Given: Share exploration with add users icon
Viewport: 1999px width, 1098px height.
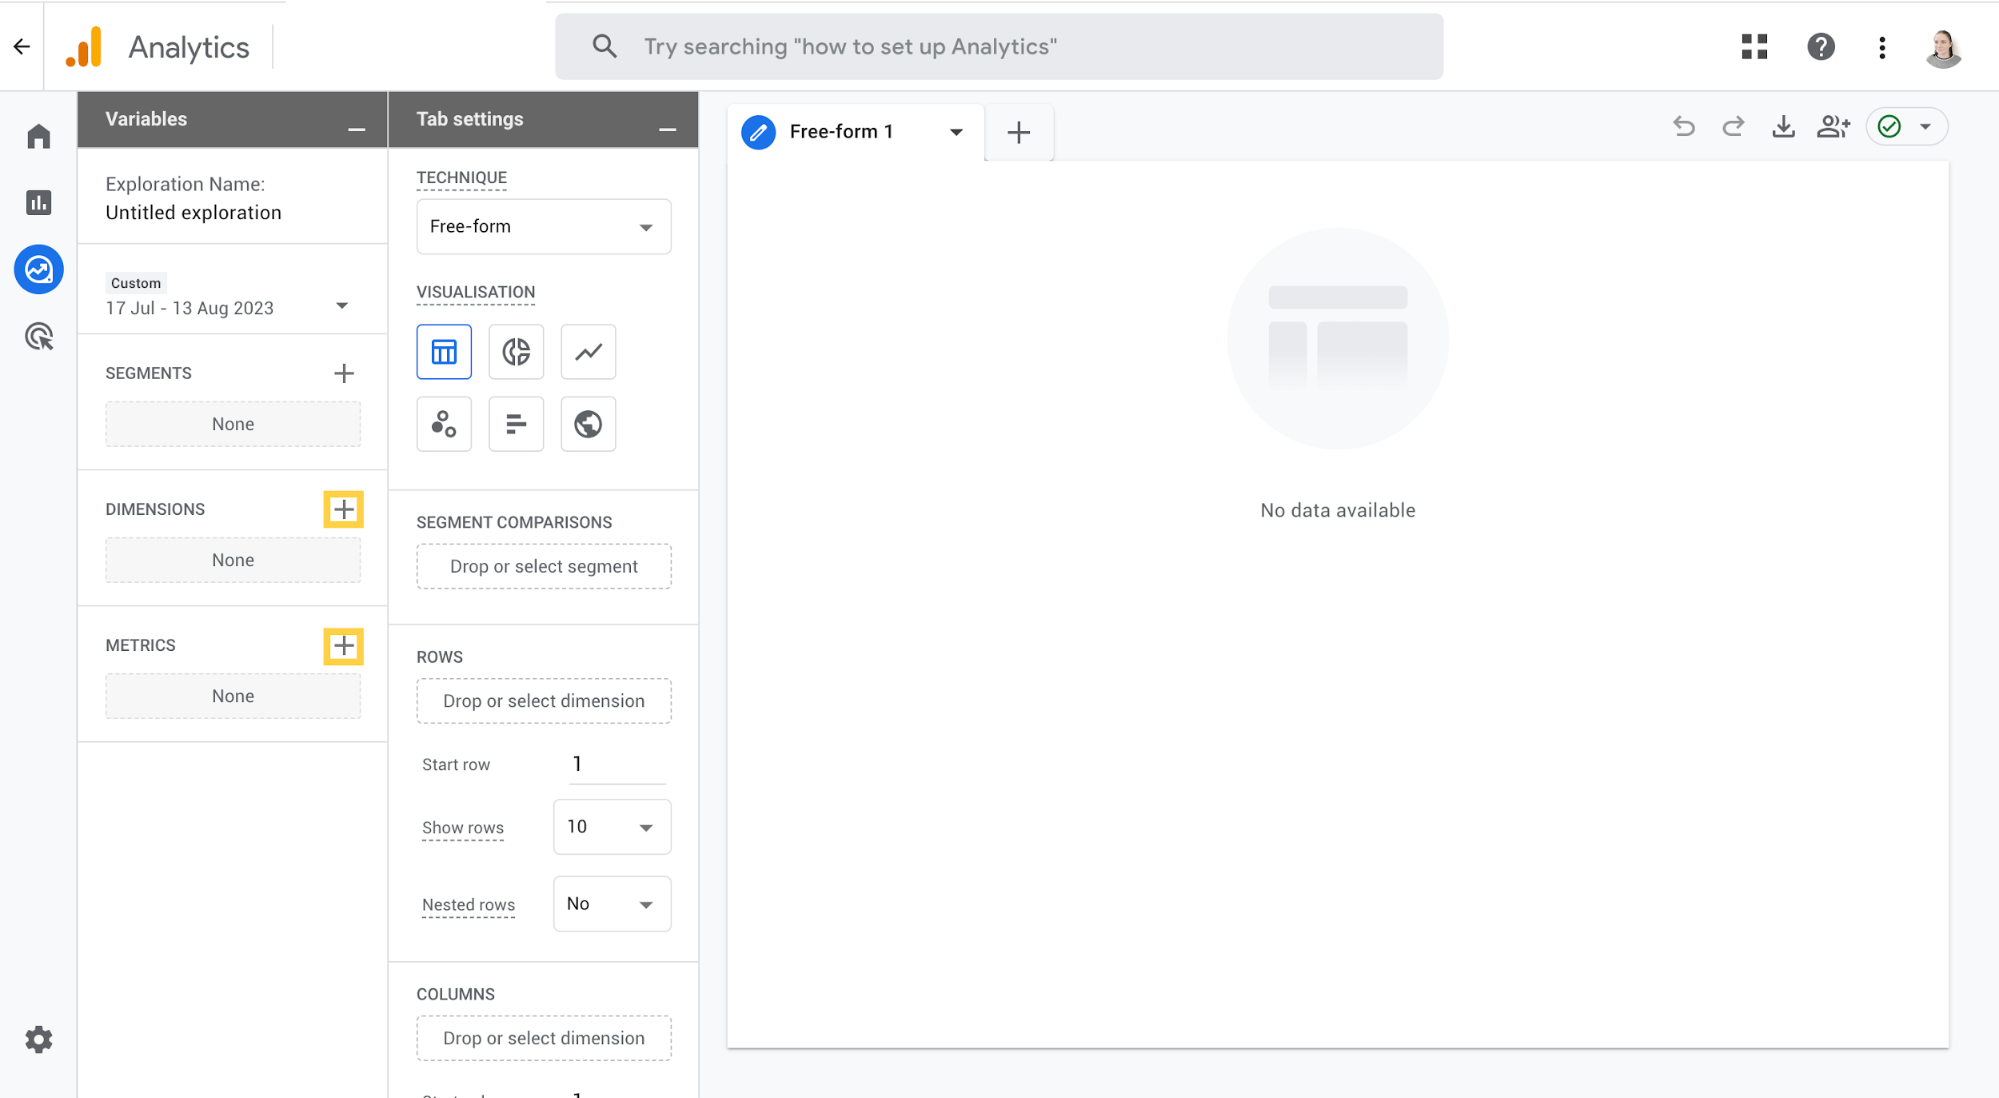Looking at the screenshot, I should [1833, 127].
